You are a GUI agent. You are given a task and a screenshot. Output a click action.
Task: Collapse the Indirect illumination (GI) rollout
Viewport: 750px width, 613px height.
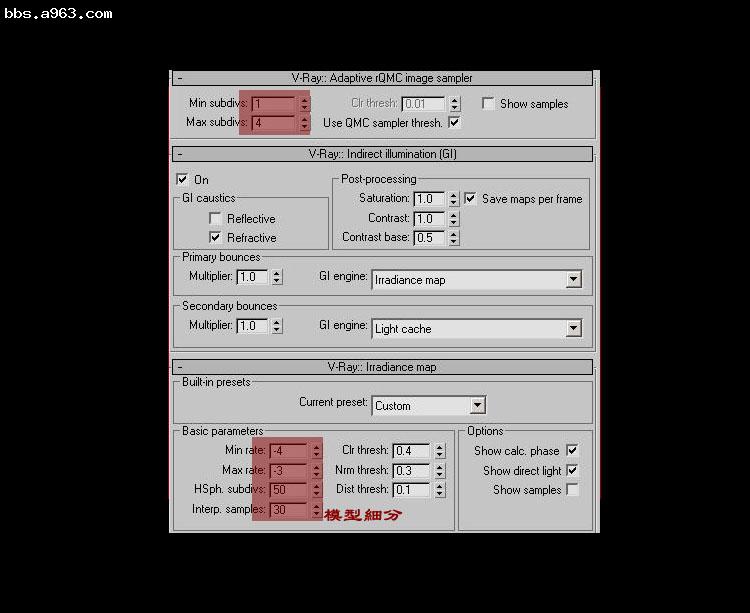[382, 154]
